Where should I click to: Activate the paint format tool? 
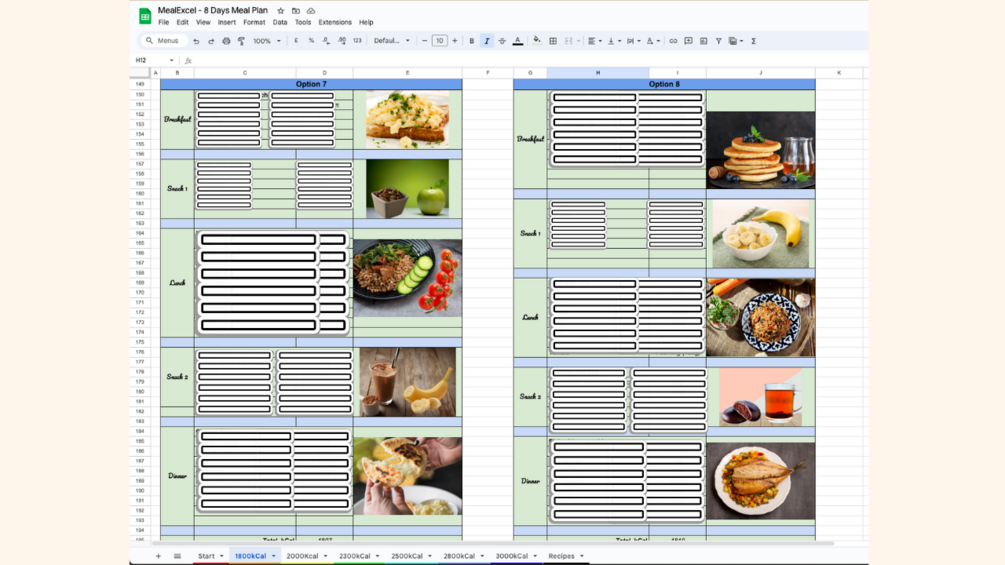(241, 41)
